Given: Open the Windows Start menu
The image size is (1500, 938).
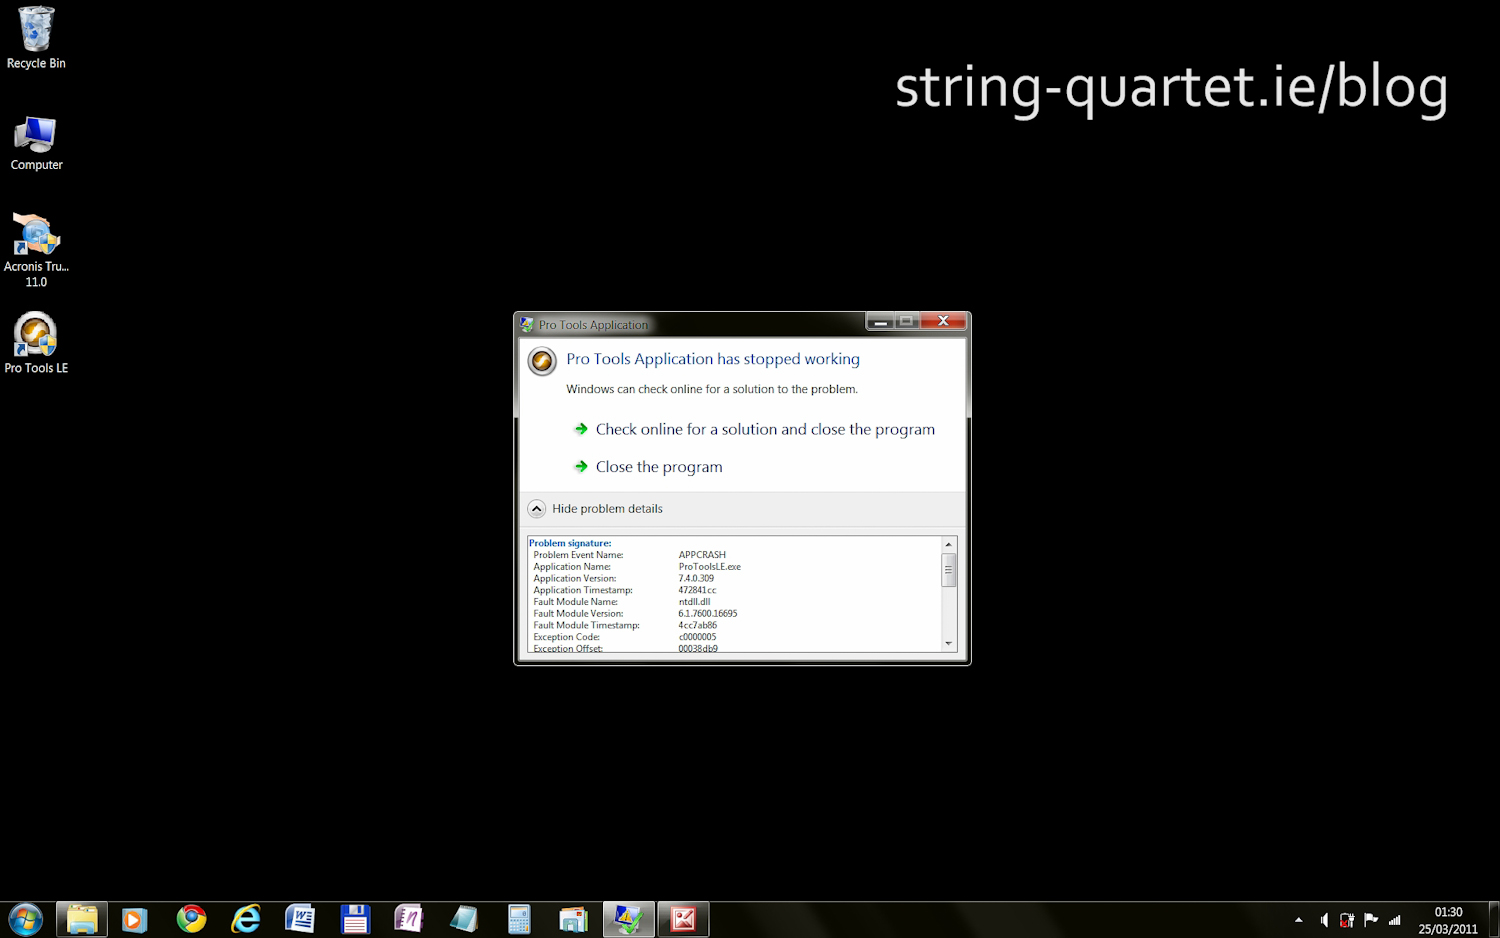Looking at the screenshot, I should coord(26,919).
